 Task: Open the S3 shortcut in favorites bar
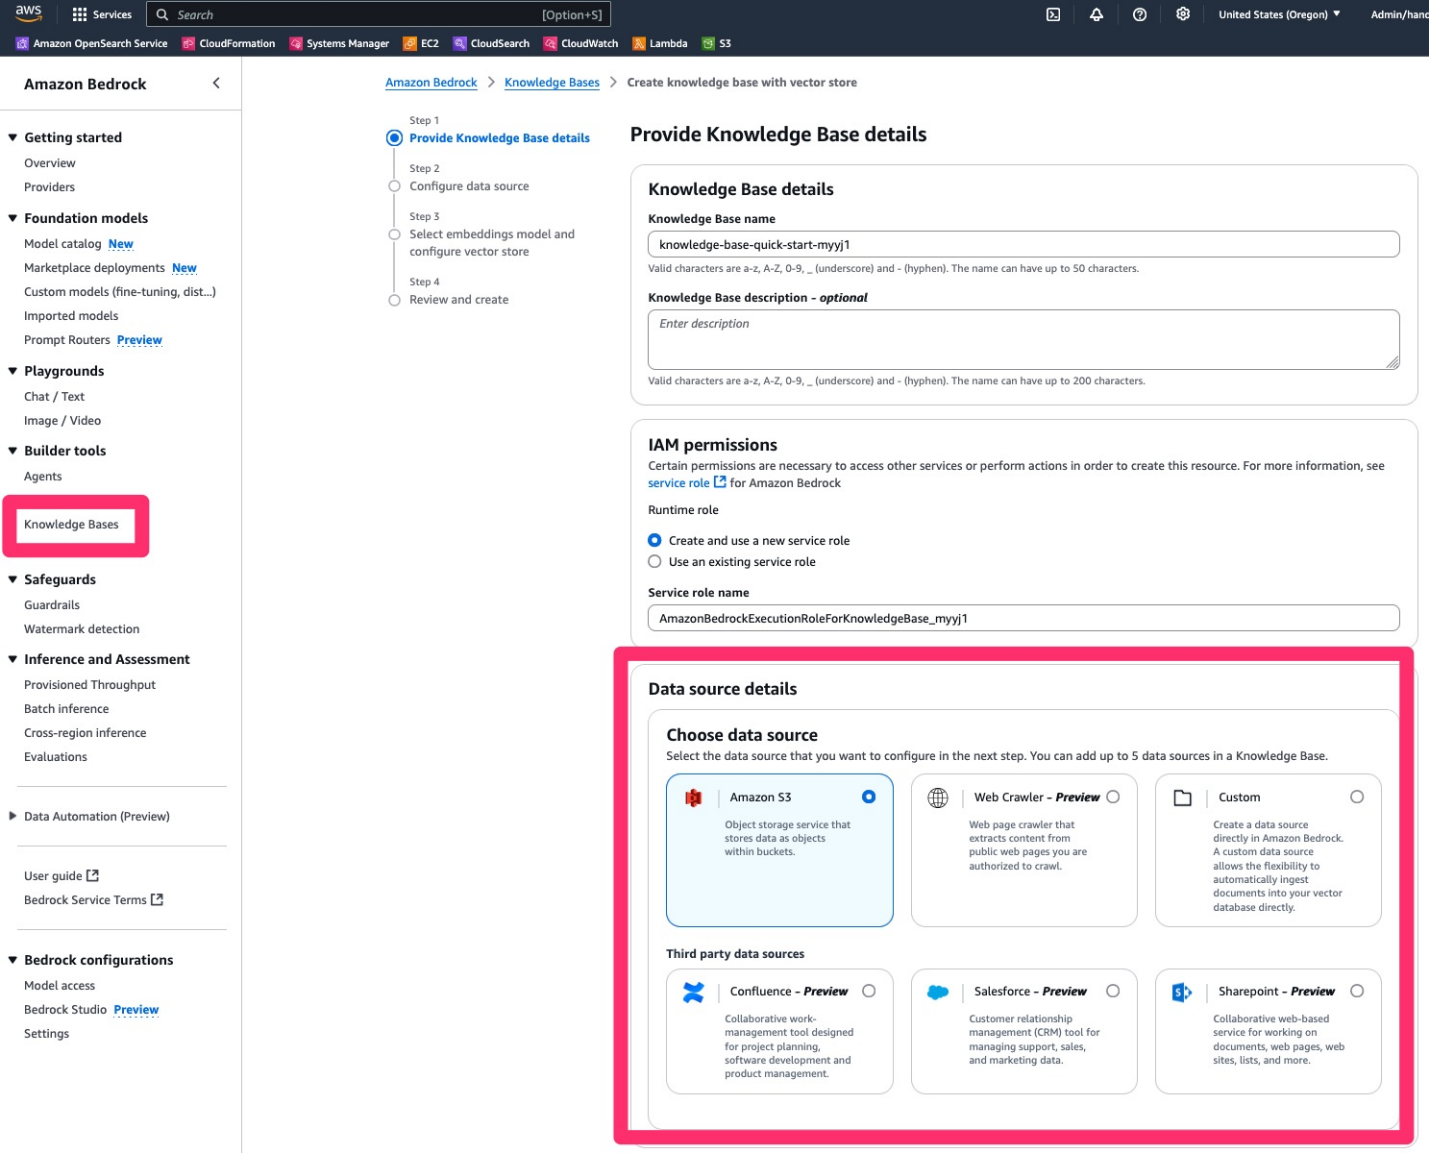[x=717, y=44]
